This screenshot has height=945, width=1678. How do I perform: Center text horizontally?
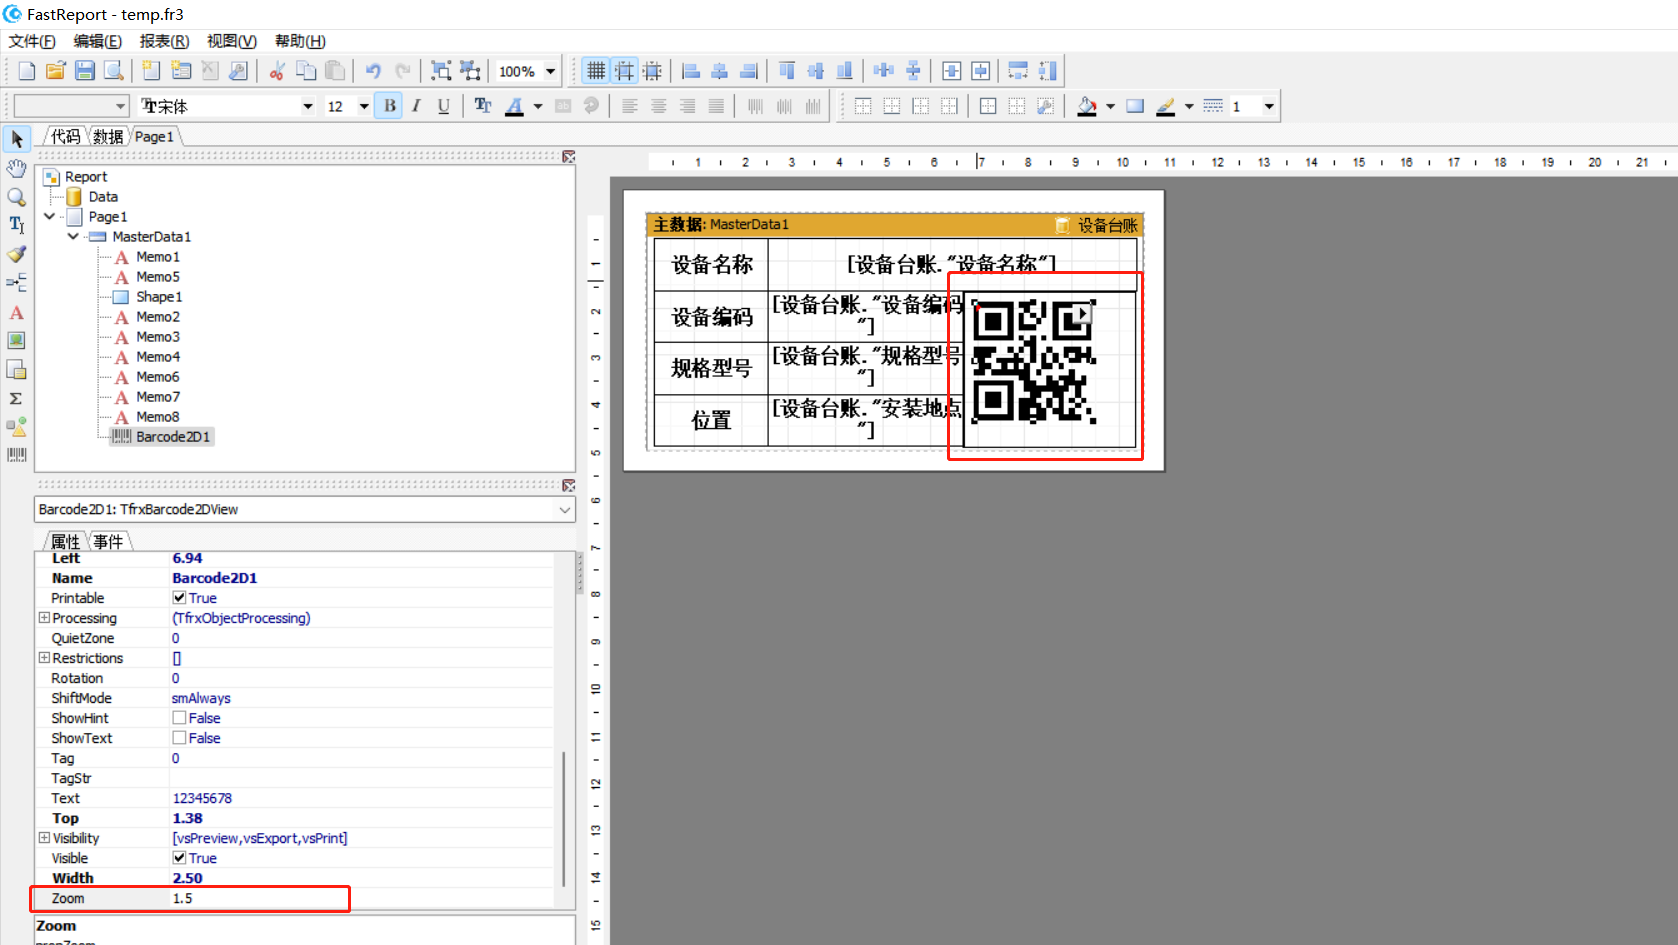coord(659,106)
